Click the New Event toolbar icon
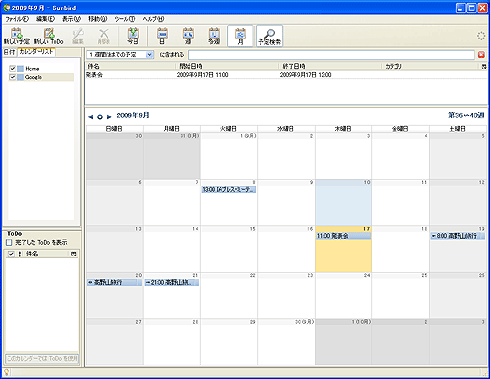 coord(17,33)
